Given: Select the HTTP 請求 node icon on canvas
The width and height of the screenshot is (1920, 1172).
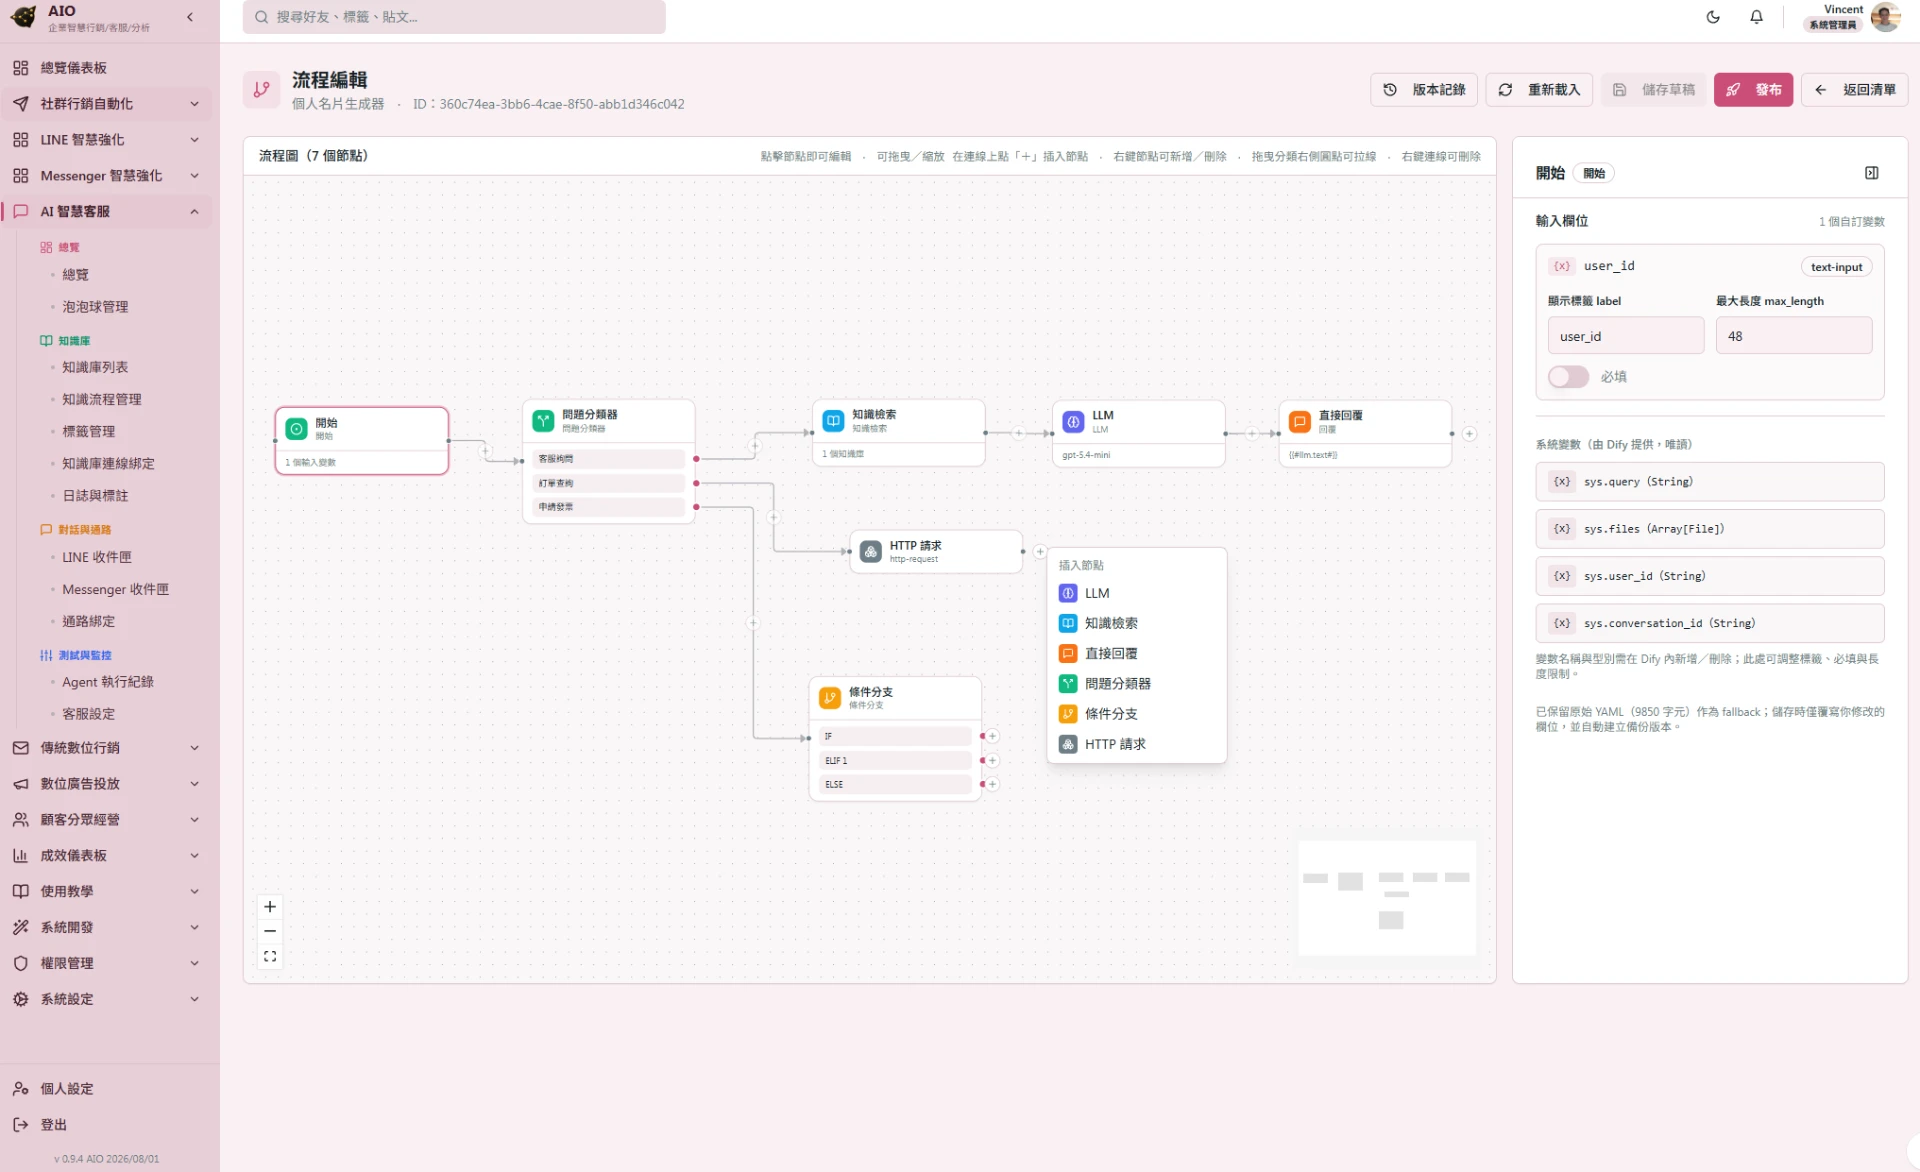Looking at the screenshot, I should [871, 551].
